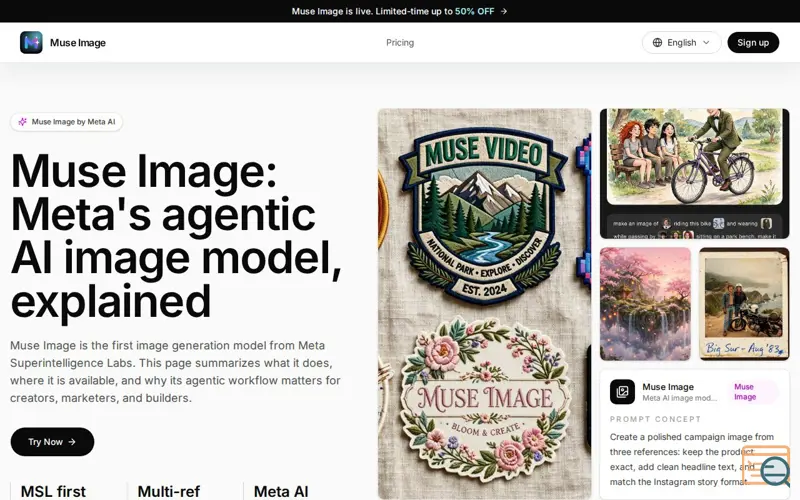Click the Meta AI stat heading

tap(281, 491)
